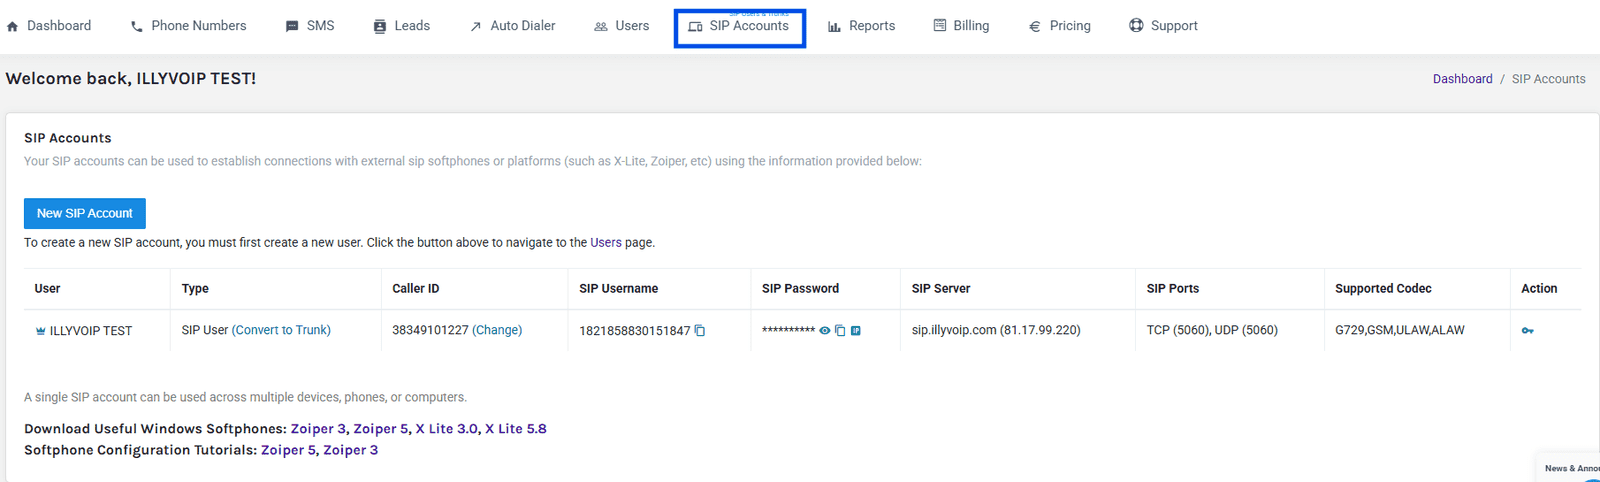Click the Dashboard breadcrumb link

(x=1462, y=79)
